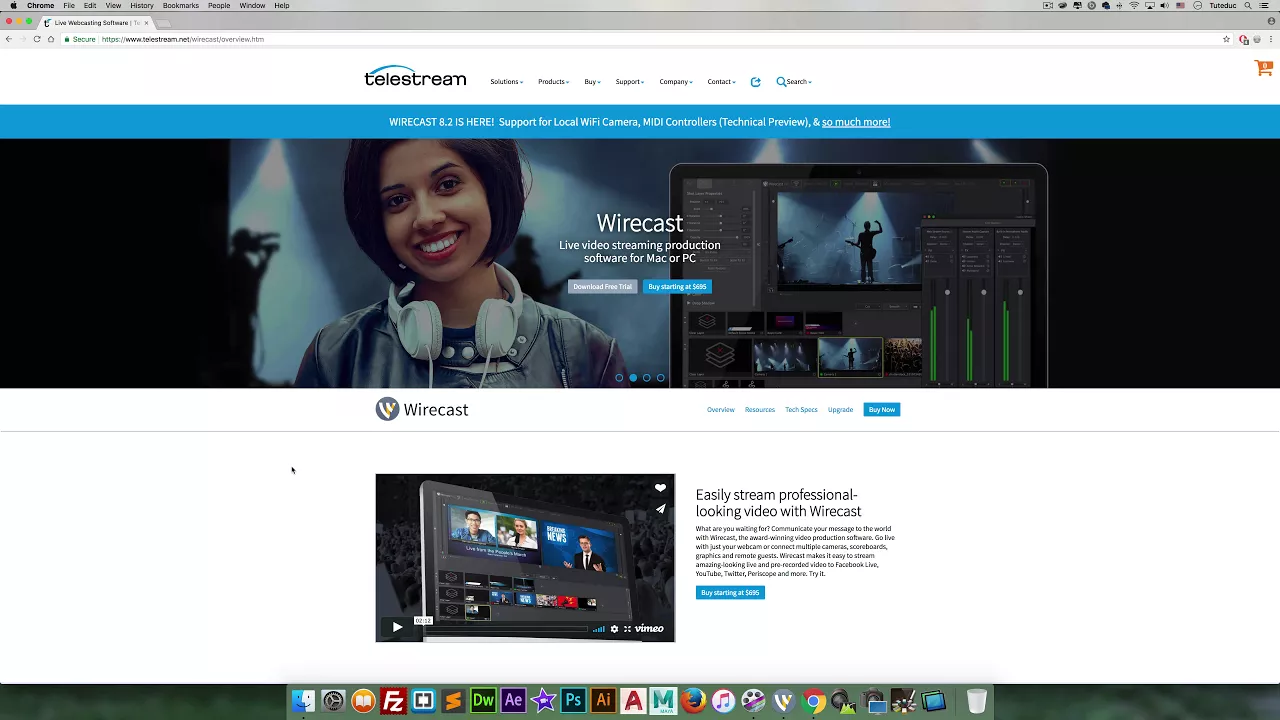Click the Search magnifier in site nav
Image resolution: width=1280 pixels, height=720 pixels.
point(781,82)
